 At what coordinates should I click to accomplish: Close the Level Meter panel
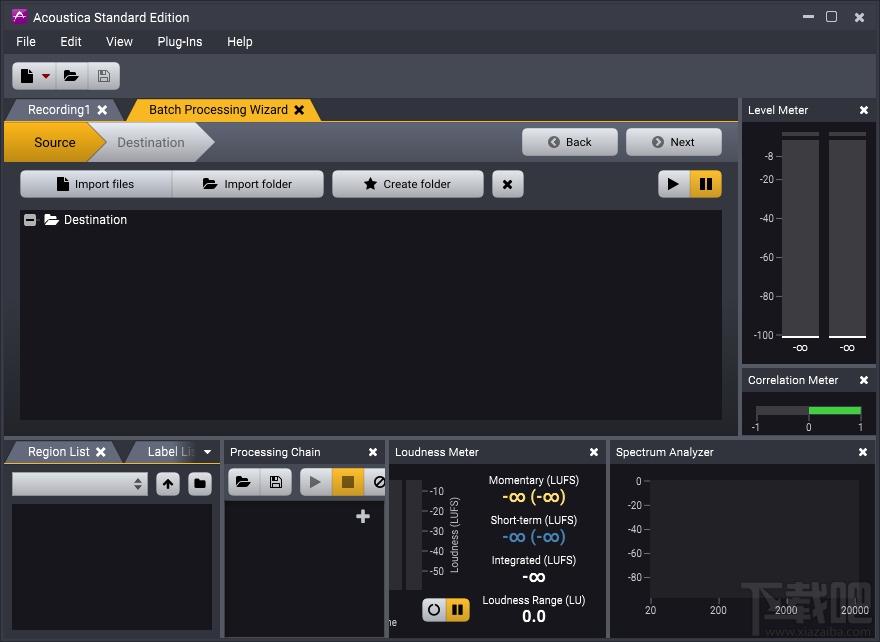(x=864, y=111)
